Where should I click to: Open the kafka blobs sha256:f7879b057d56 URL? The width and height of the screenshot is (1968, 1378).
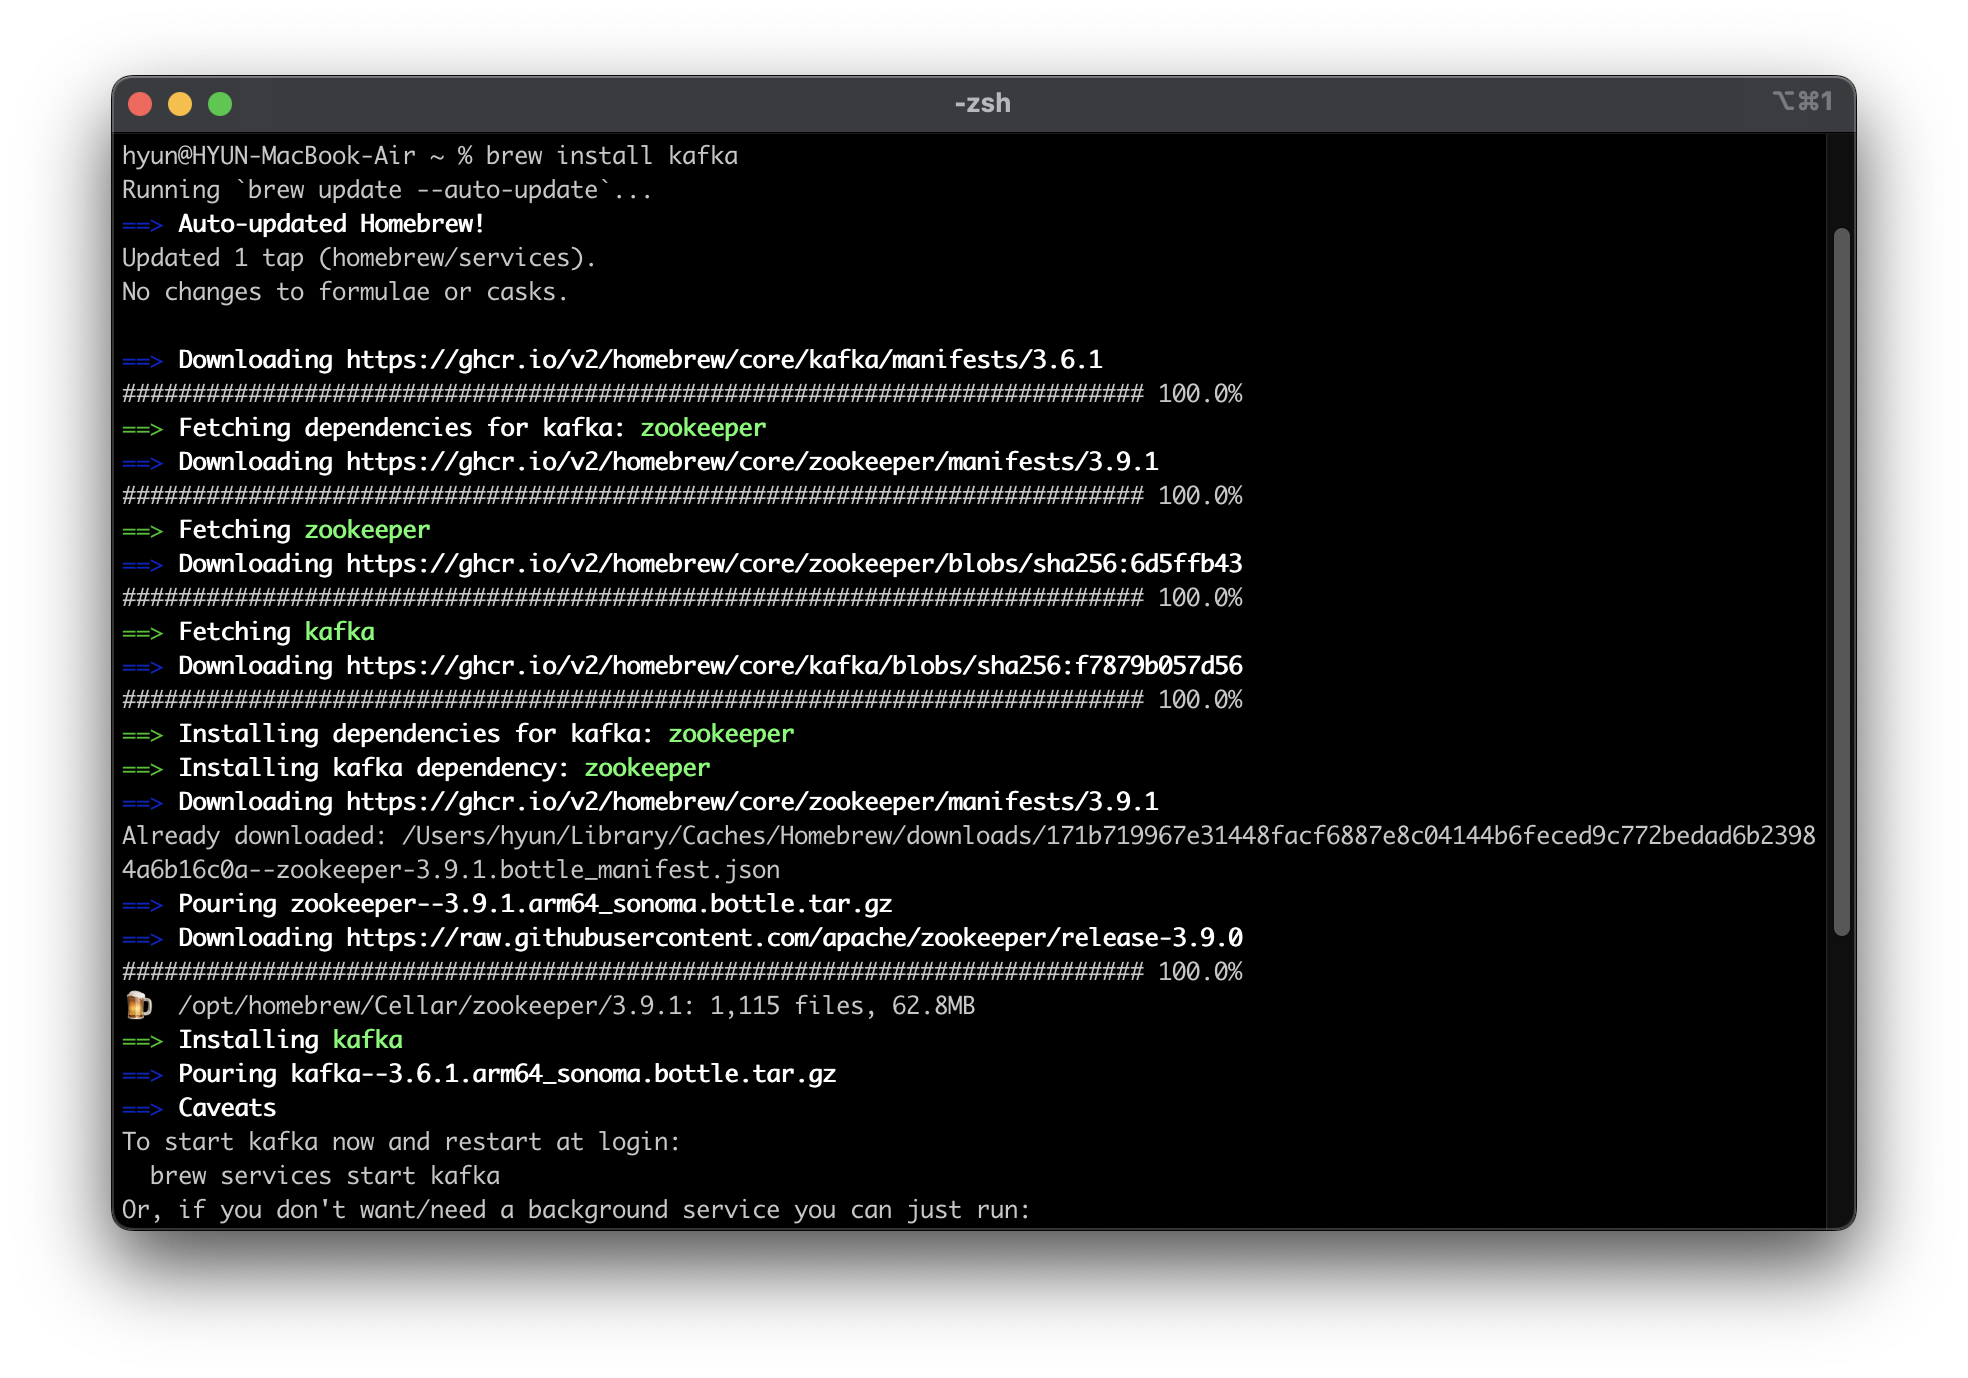(x=794, y=666)
